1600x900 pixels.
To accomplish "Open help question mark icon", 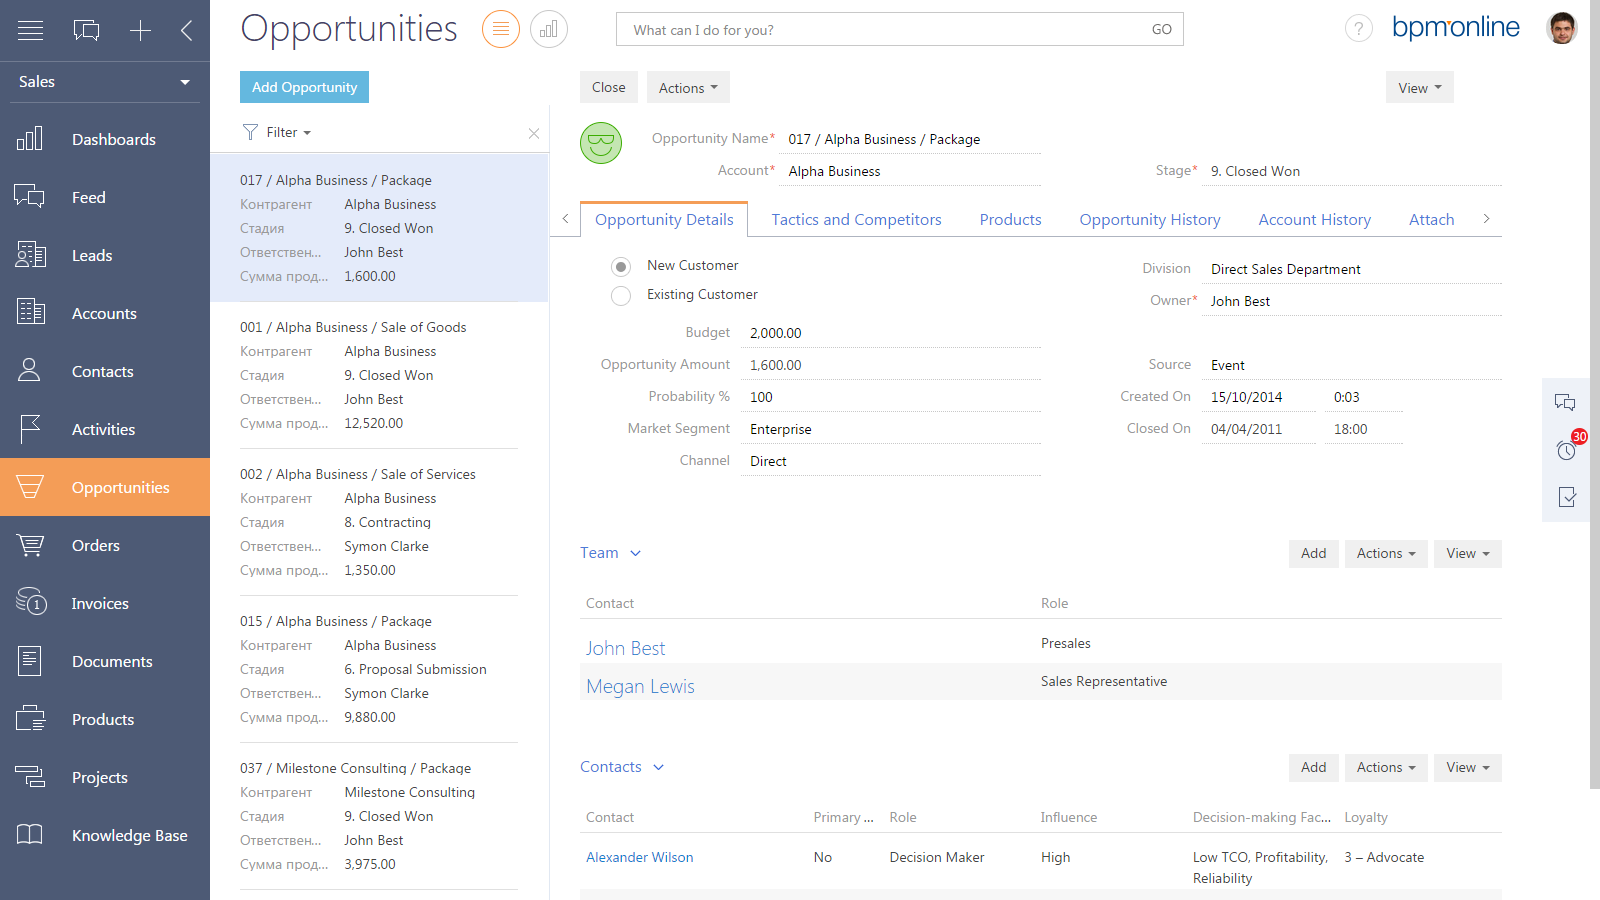I will pos(1359,29).
